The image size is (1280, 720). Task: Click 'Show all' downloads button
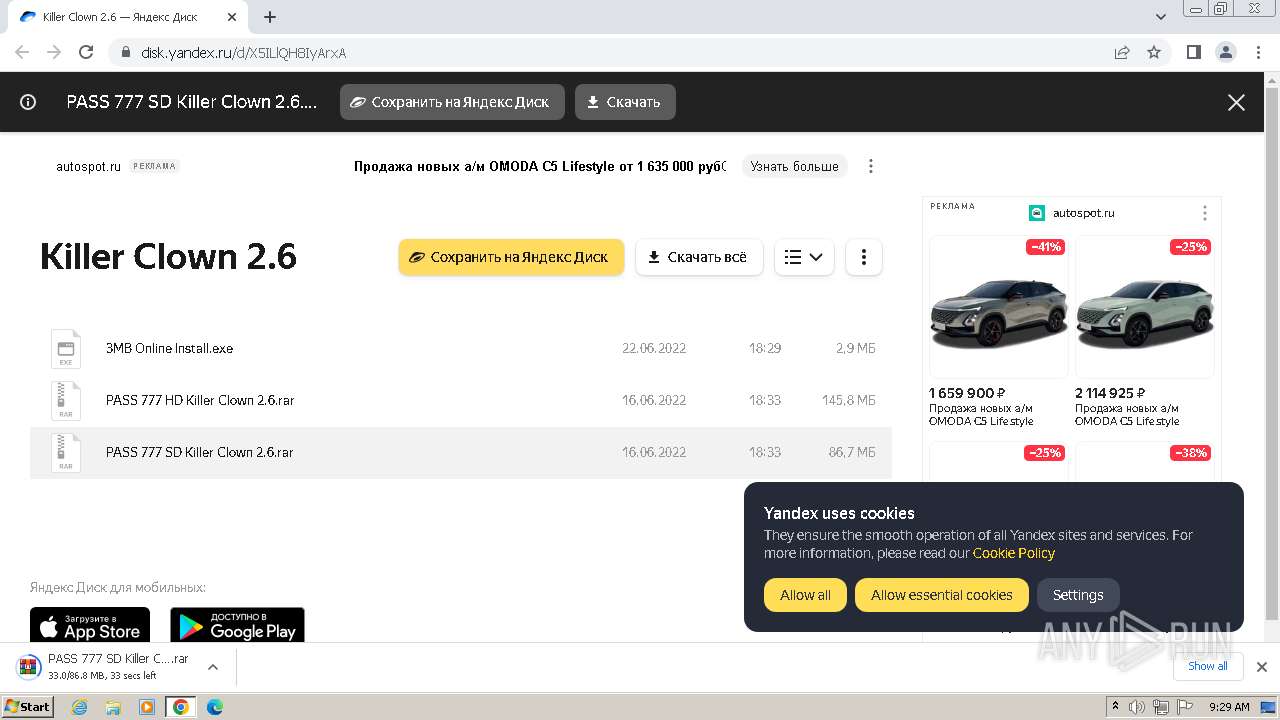pos(1208,666)
